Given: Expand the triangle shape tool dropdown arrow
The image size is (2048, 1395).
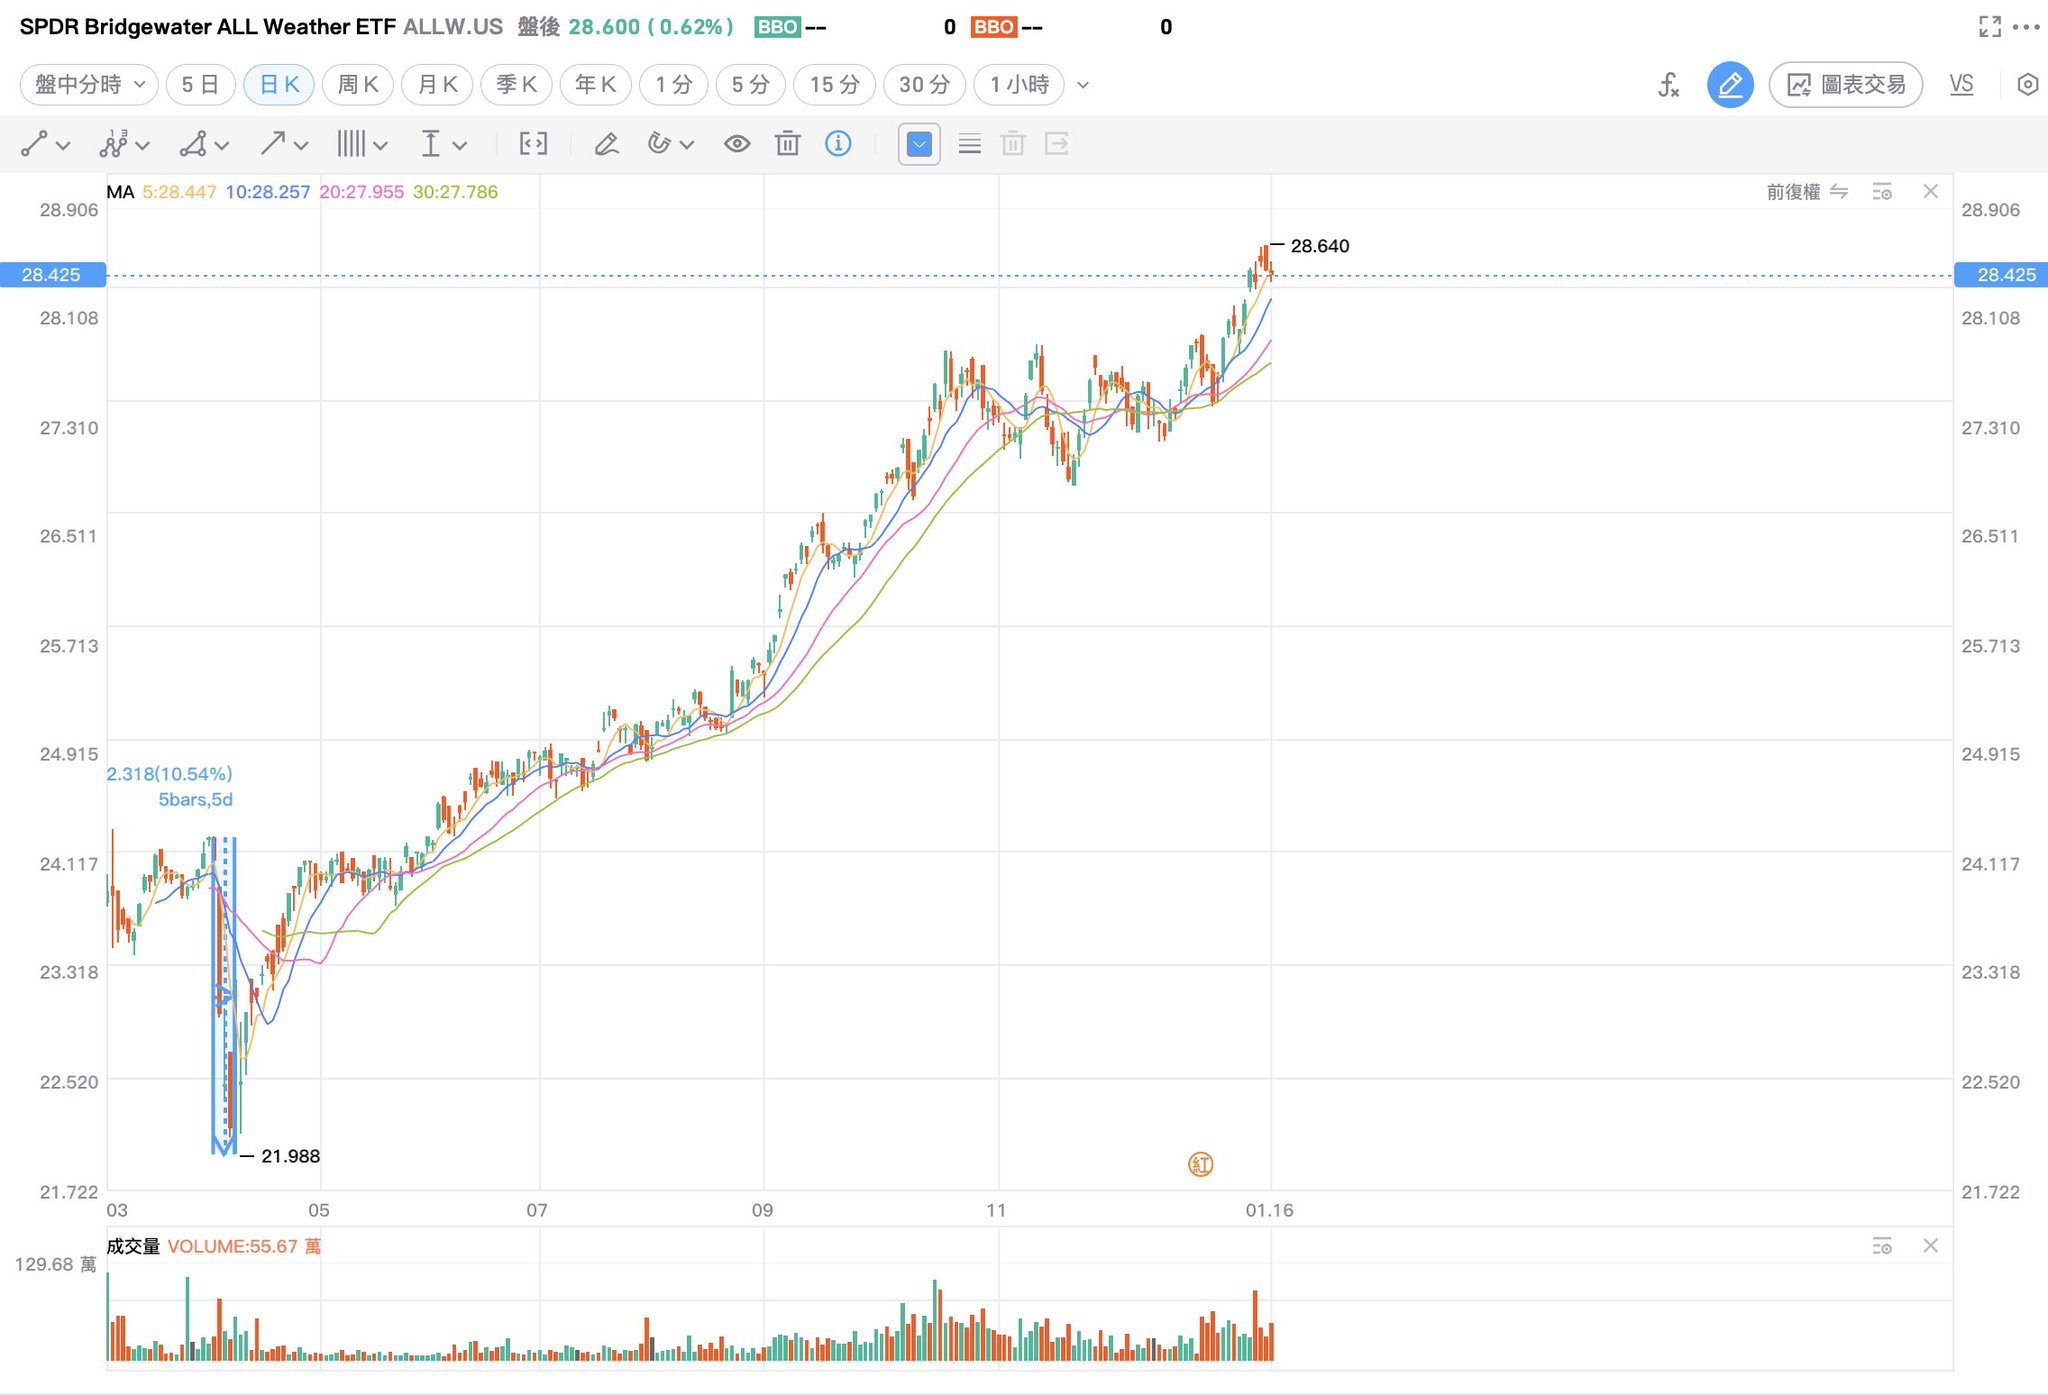Looking at the screenshot, I should (x=222, y=146).
